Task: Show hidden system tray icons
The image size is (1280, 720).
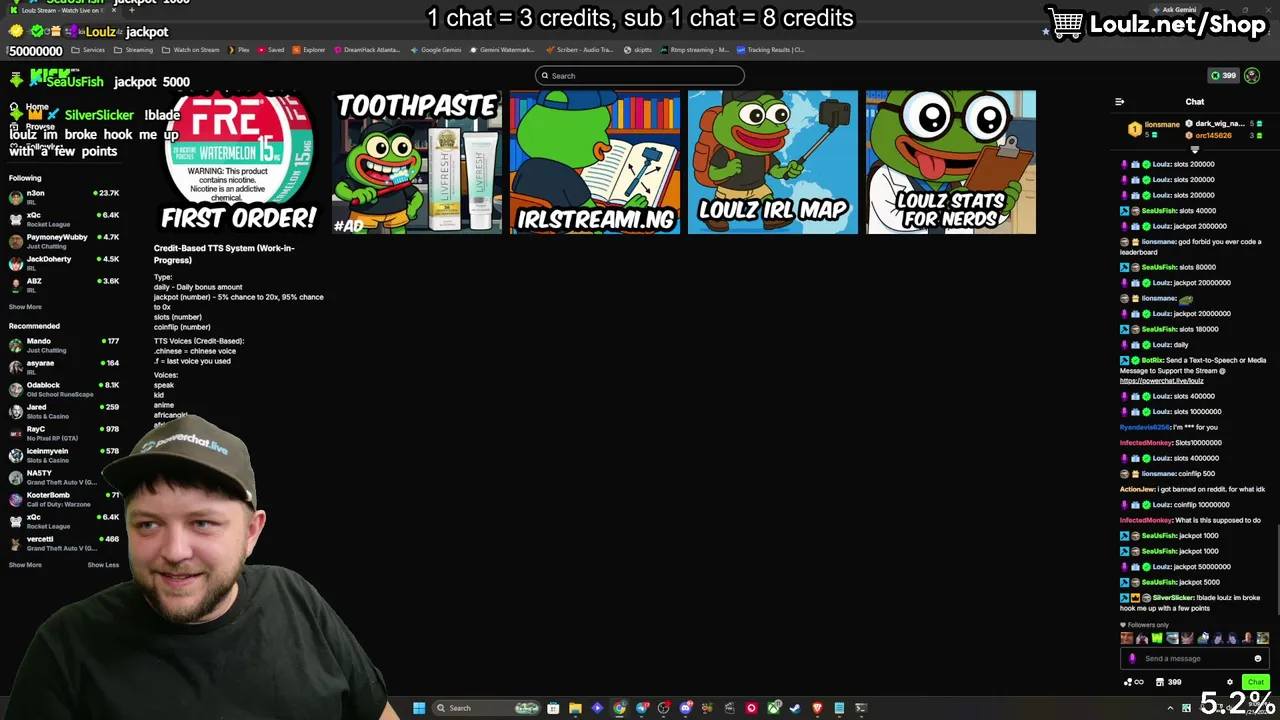Action: click(x=1170, y=708)
